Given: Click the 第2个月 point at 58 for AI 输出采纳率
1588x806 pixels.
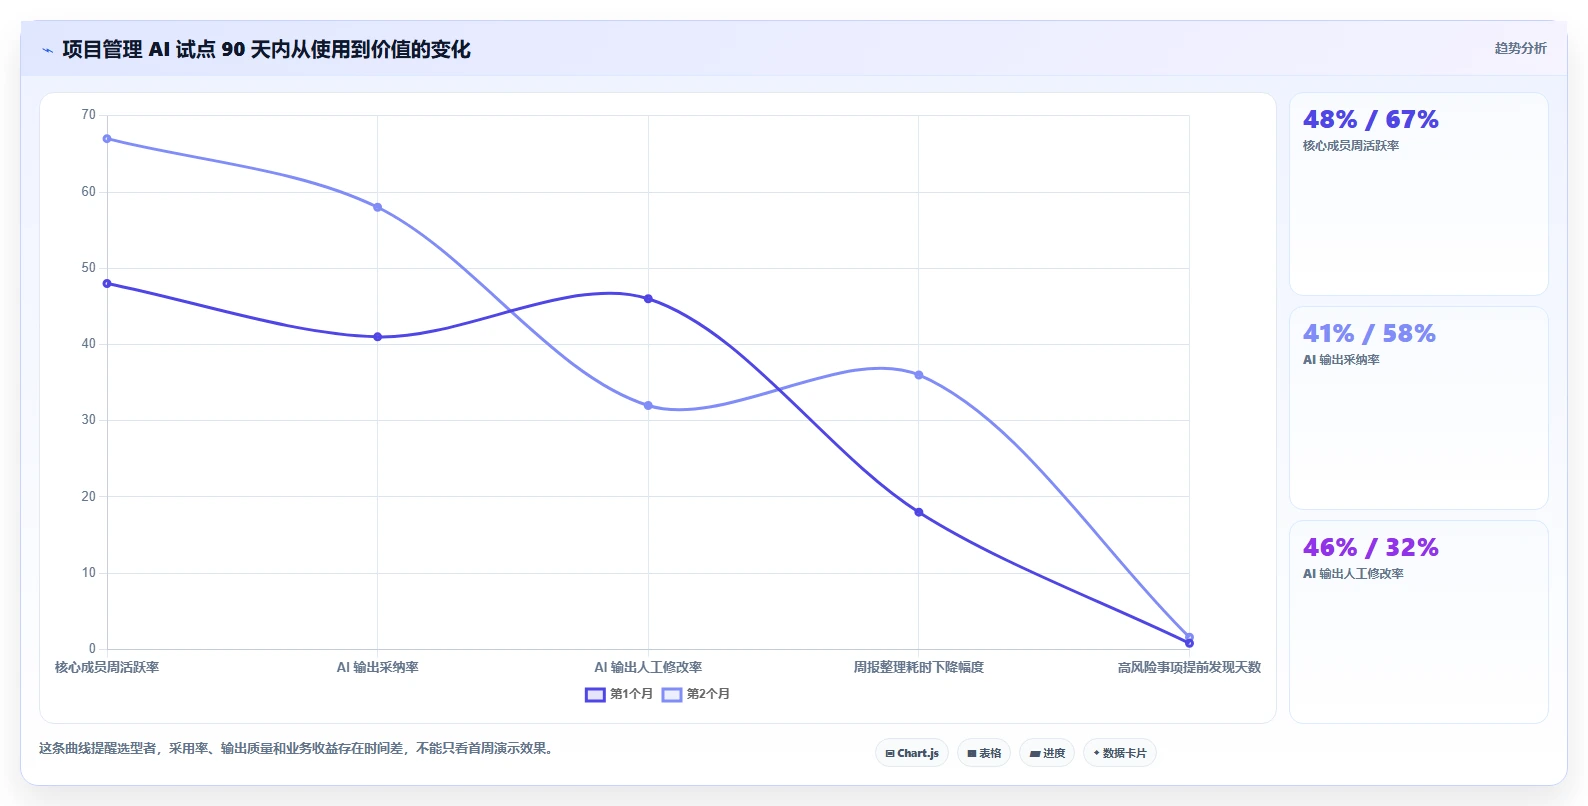Looking at the screenshot, I should click(x=378, y=207).
